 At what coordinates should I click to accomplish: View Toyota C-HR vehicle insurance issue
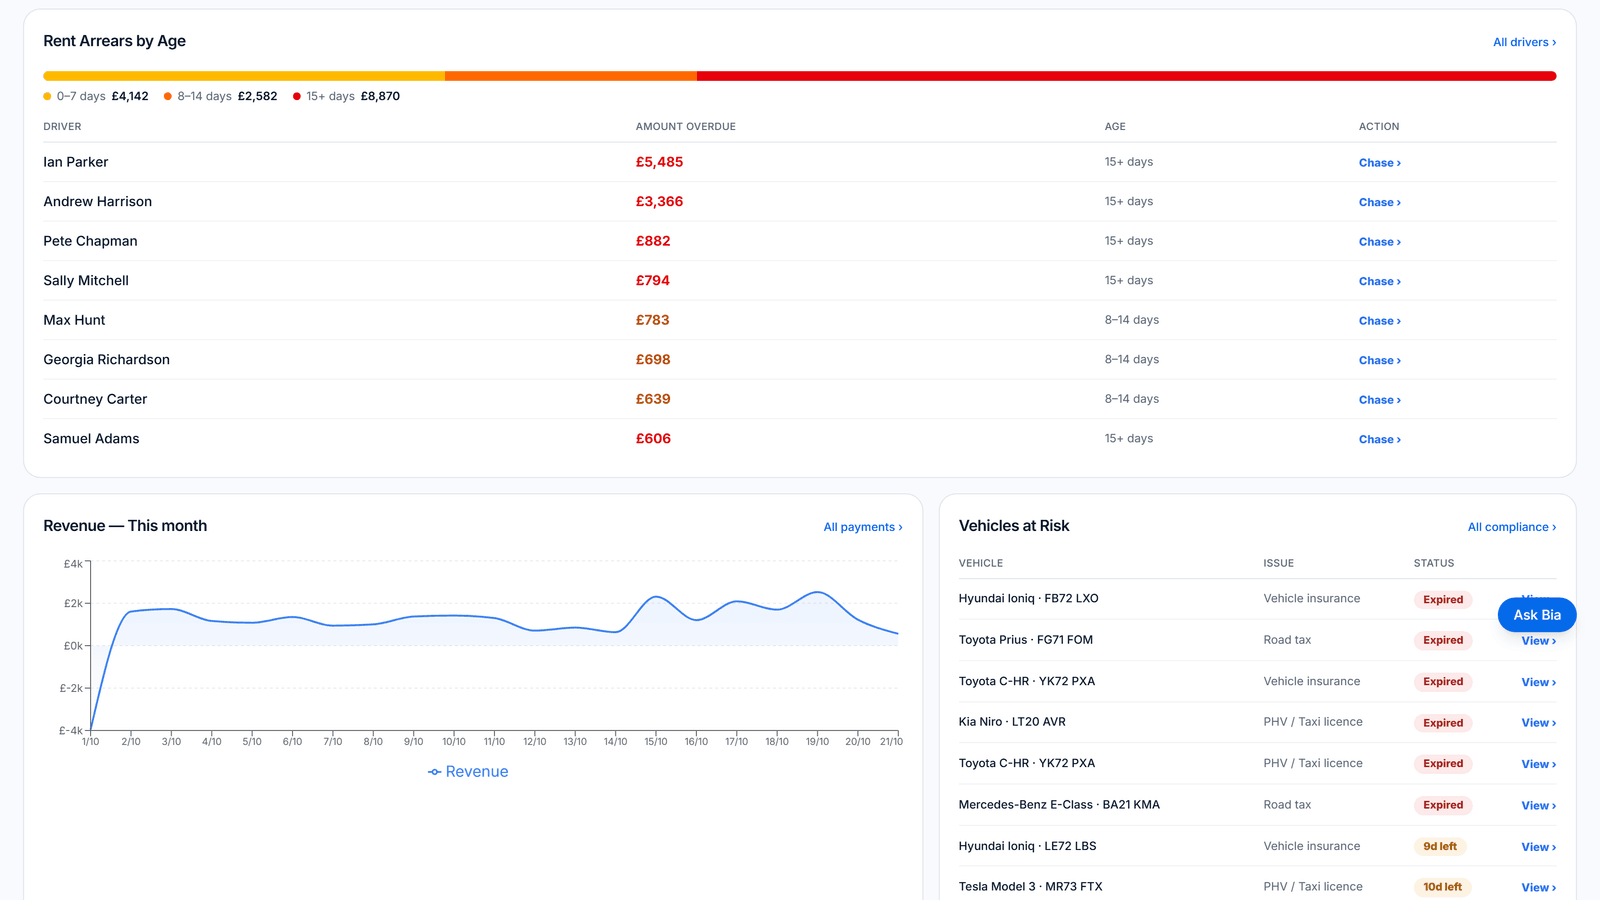pos(1538,682)
